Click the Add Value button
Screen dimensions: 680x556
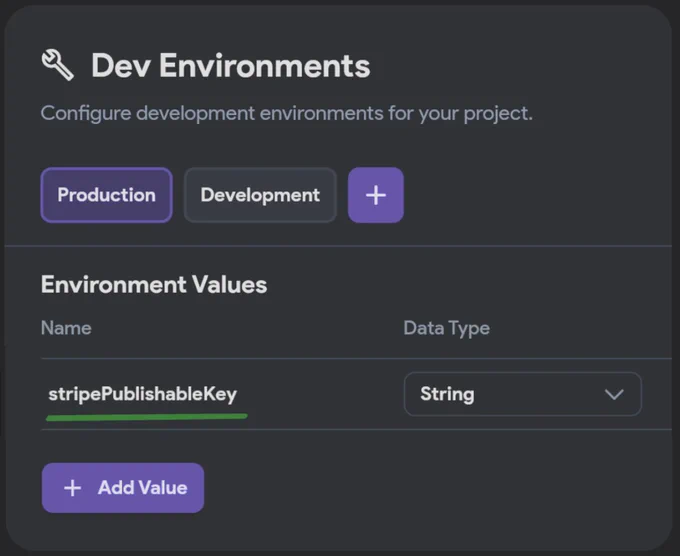click(x=123, y=488)
